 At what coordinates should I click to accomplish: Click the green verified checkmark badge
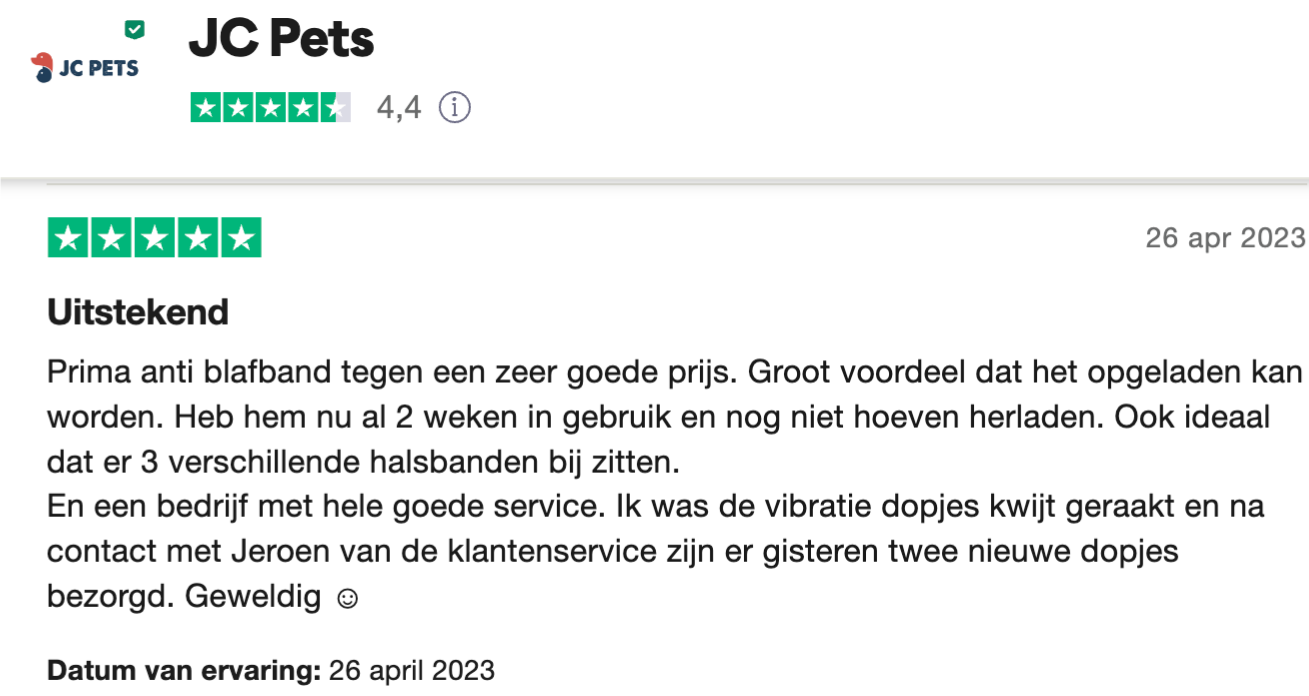(x=134, y=30)
